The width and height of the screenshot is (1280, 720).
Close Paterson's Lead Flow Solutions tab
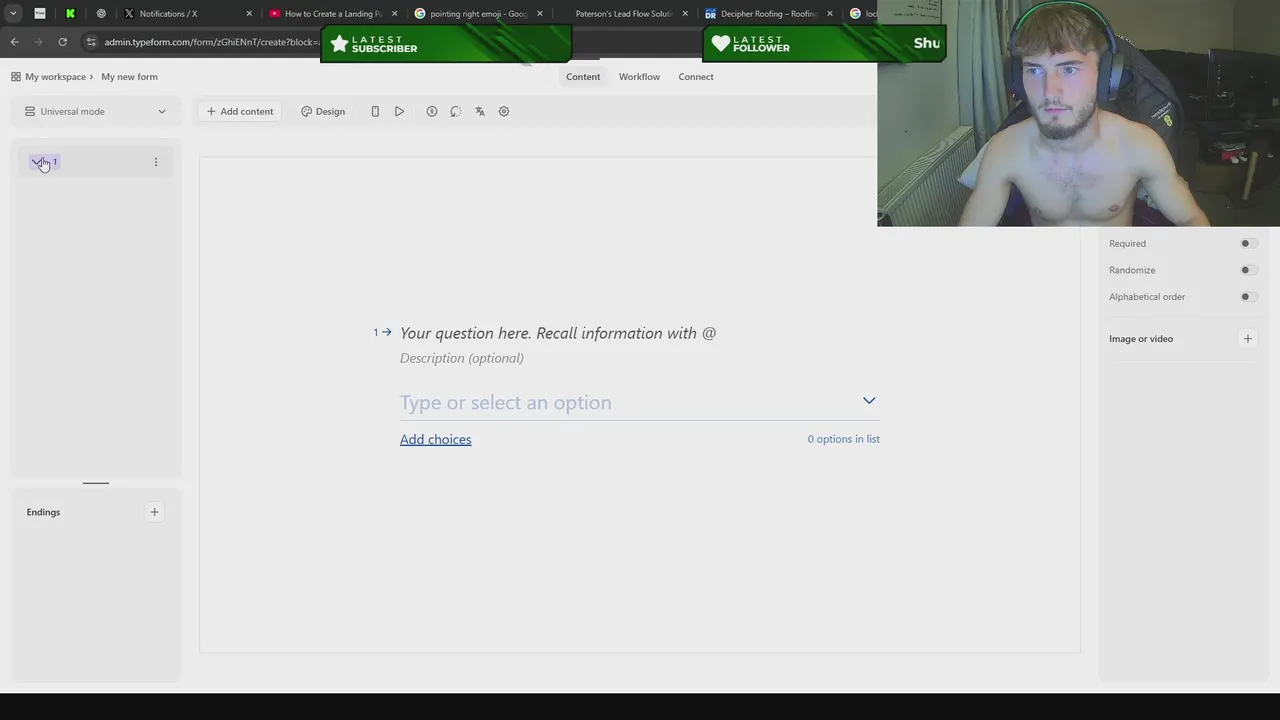point(685,14)
